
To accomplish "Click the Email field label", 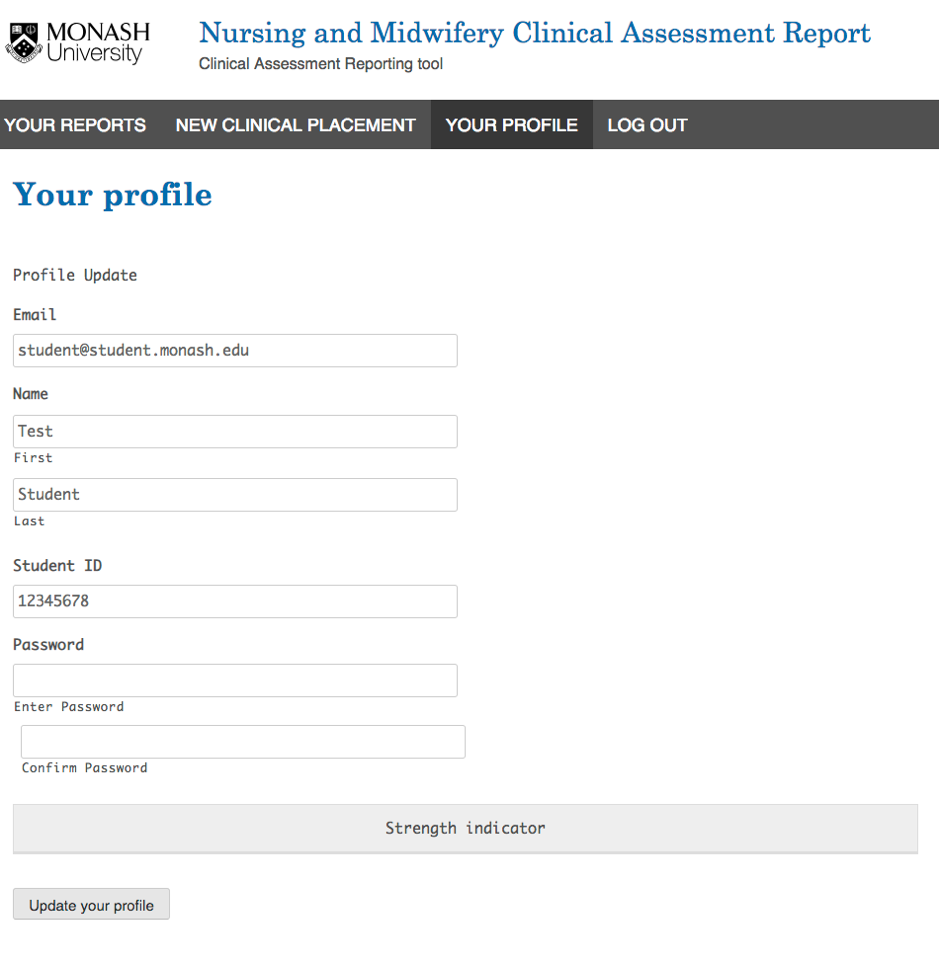I will pos(35,314).
